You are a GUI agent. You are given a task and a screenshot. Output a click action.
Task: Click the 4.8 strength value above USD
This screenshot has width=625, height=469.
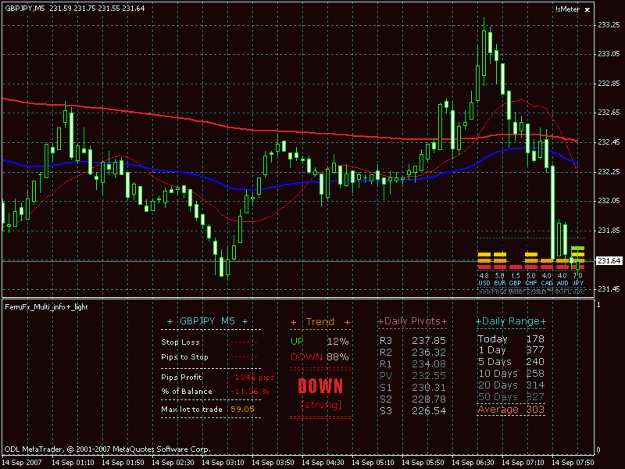[484, 276]
